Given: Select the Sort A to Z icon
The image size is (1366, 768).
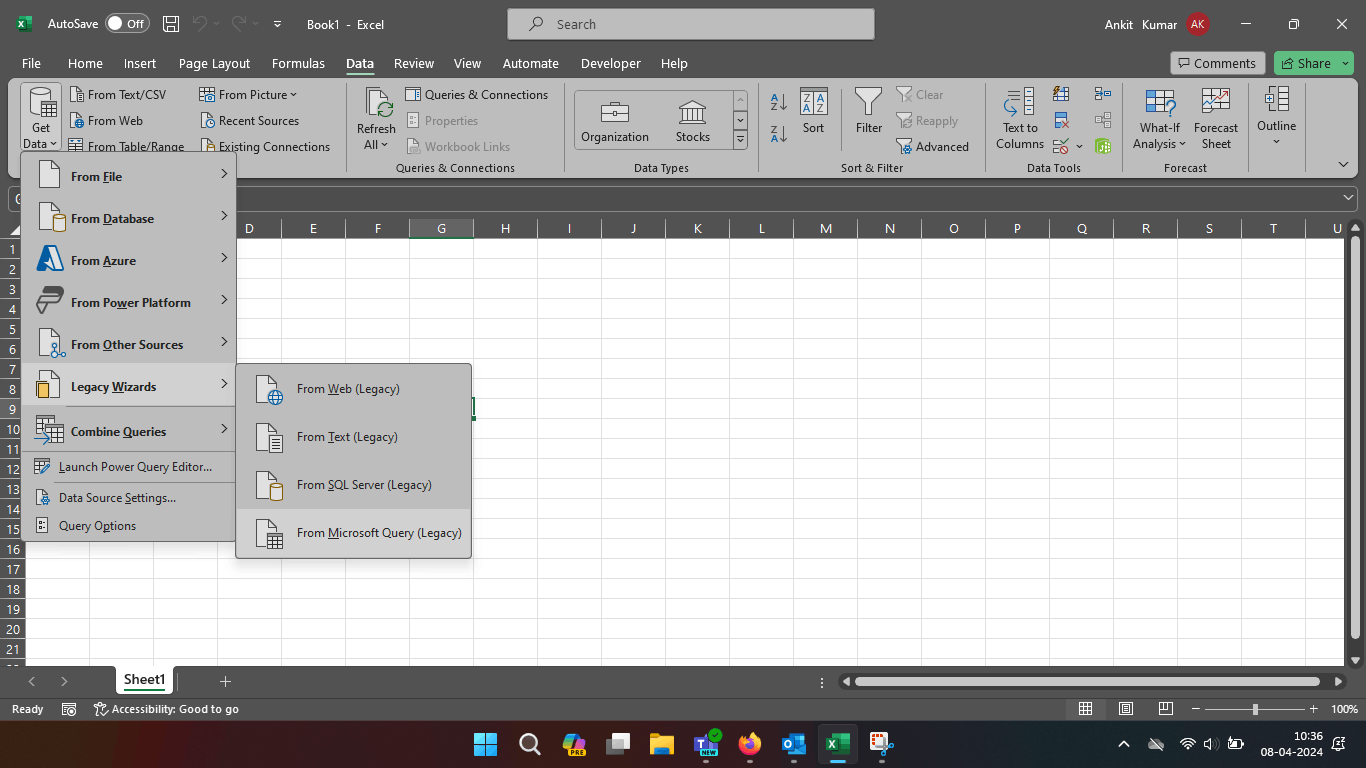Looking at the screenshot, I should pyautogui.click(x=779, y=101).
